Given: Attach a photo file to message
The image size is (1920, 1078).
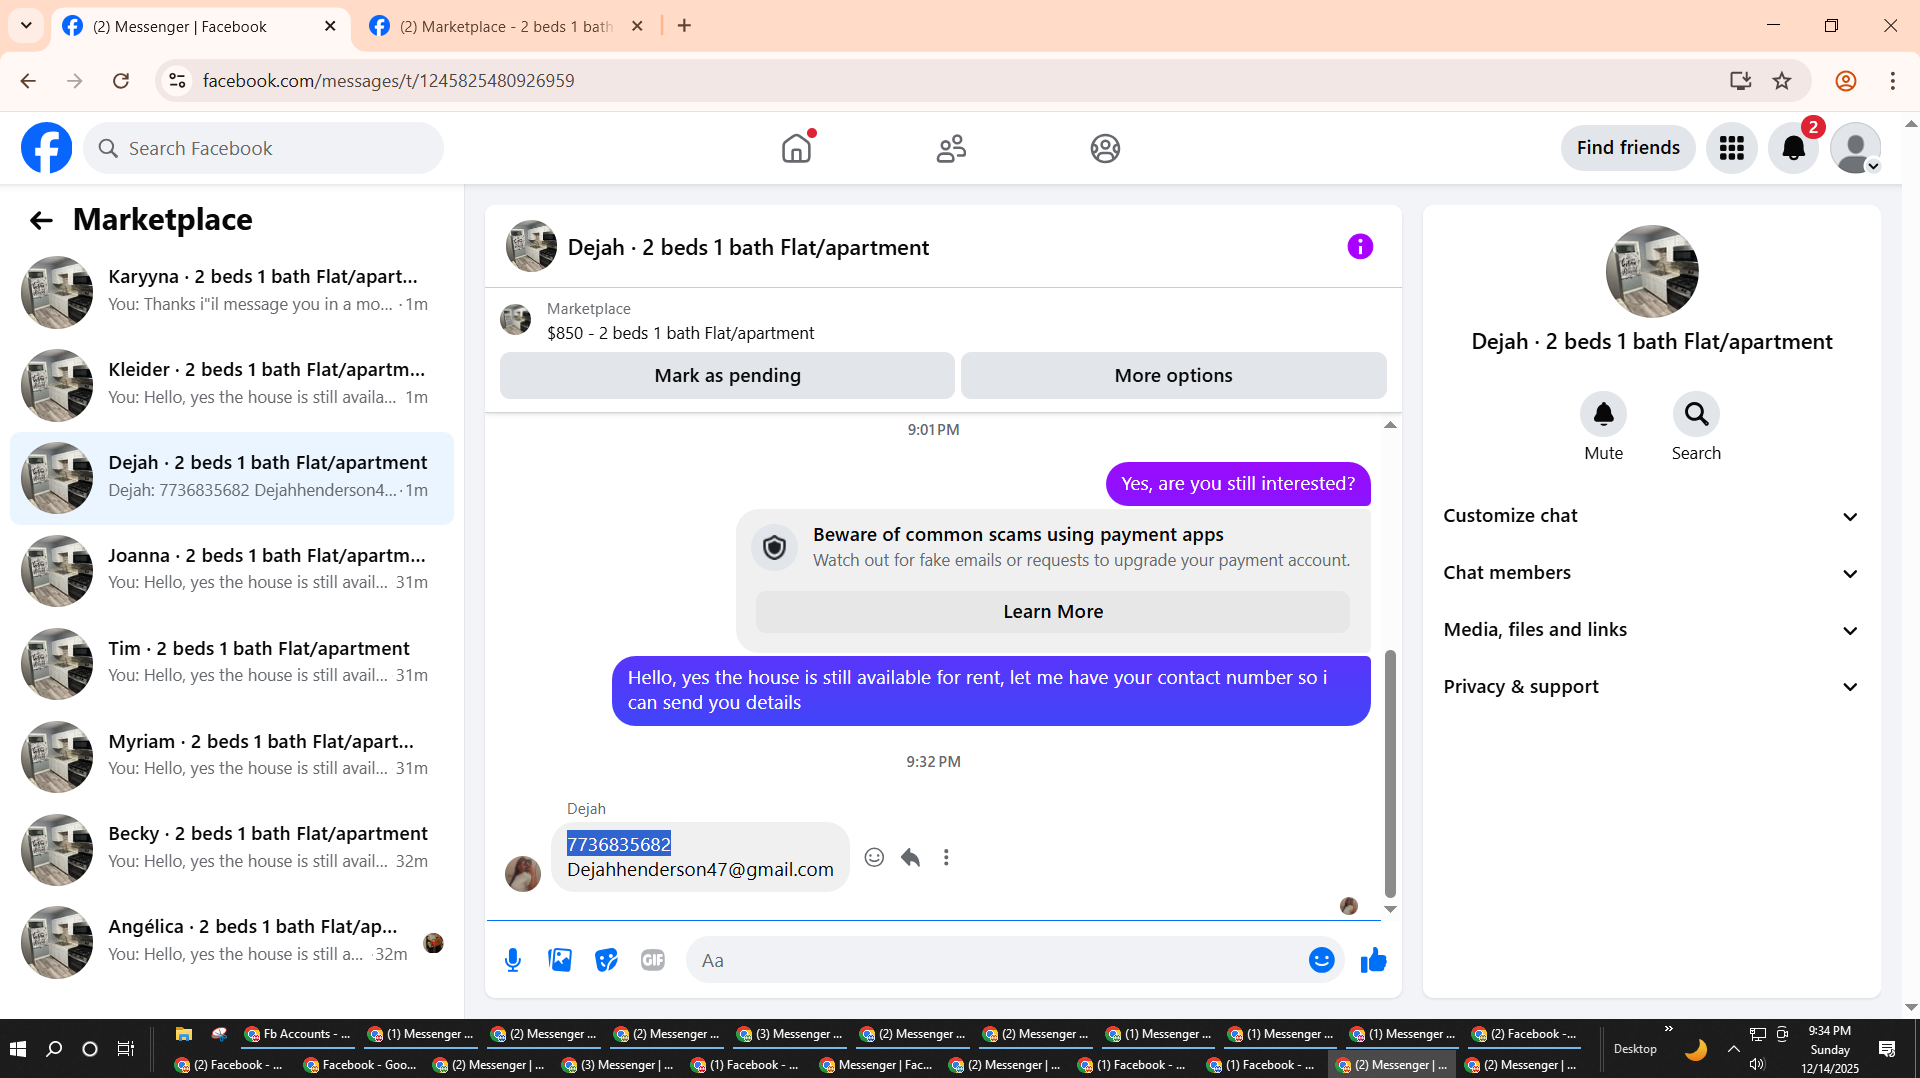Looking at the screenshot, I should coord(560,960).
